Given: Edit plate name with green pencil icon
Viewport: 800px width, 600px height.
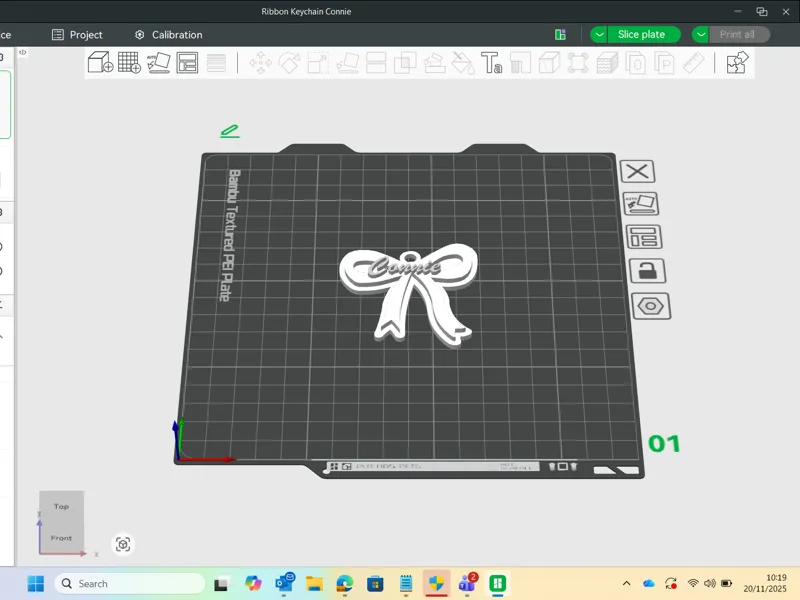Looking at the screenshot, I should click(230, 131).
